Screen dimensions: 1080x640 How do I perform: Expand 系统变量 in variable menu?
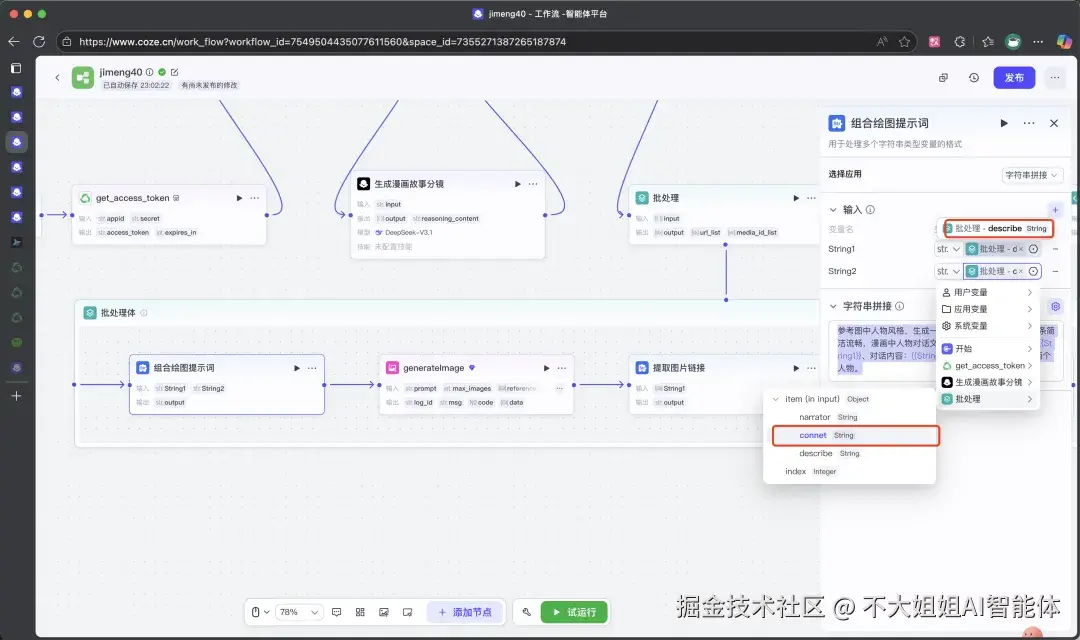point(988,326)
